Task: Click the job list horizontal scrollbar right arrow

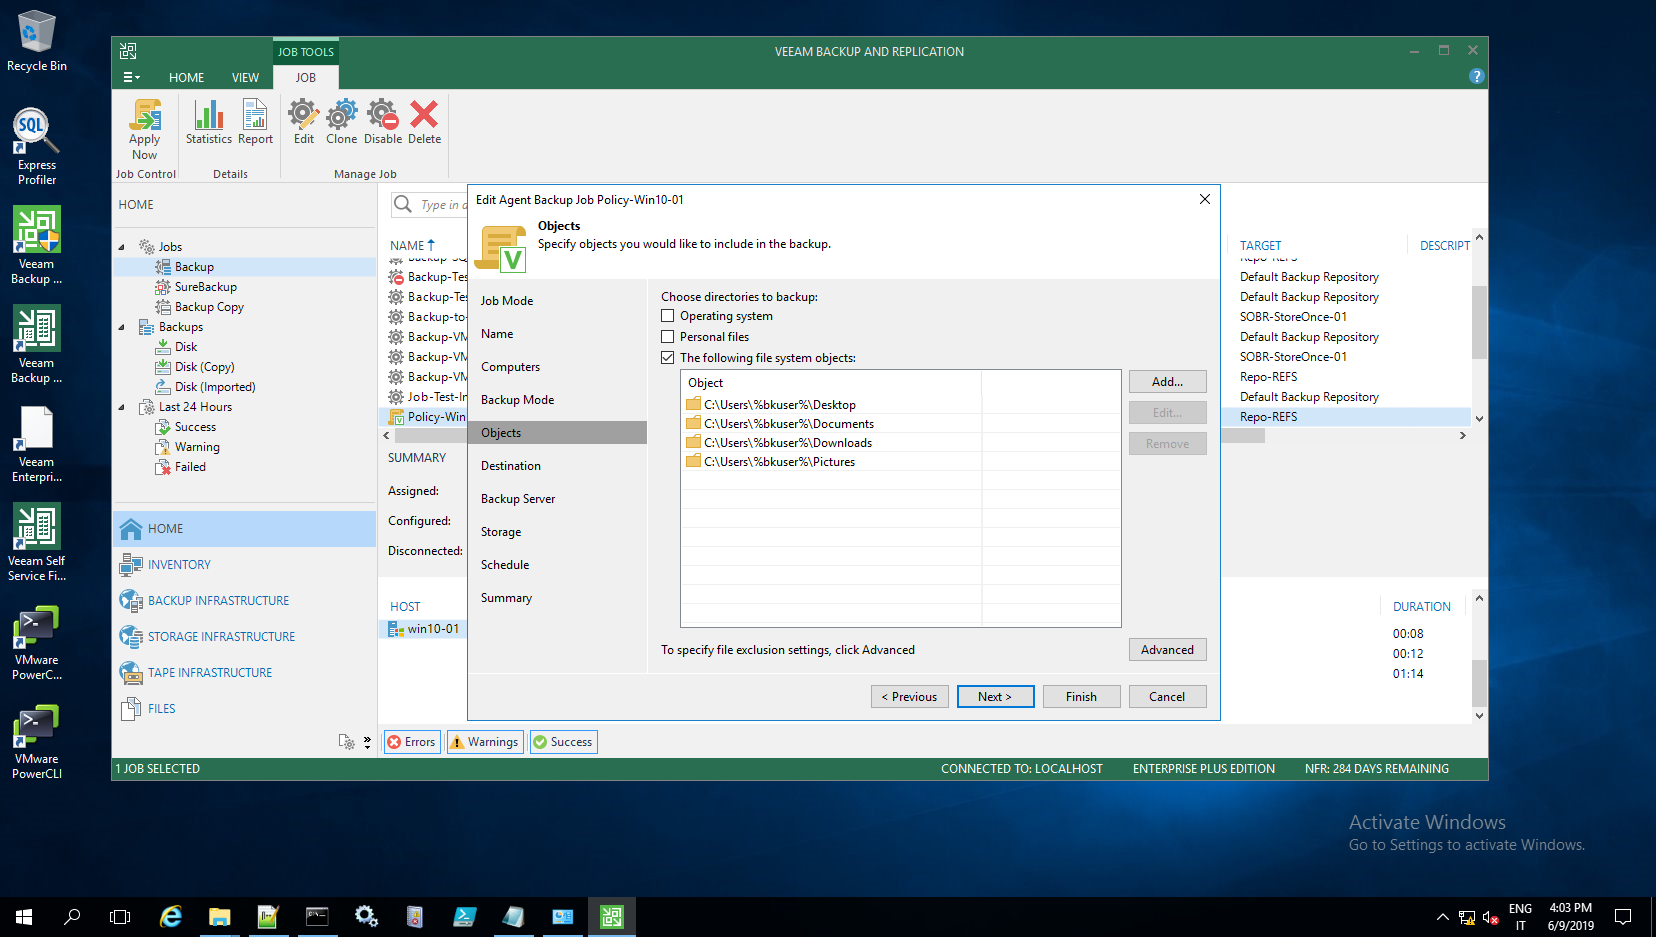Action: point(1463,435)
